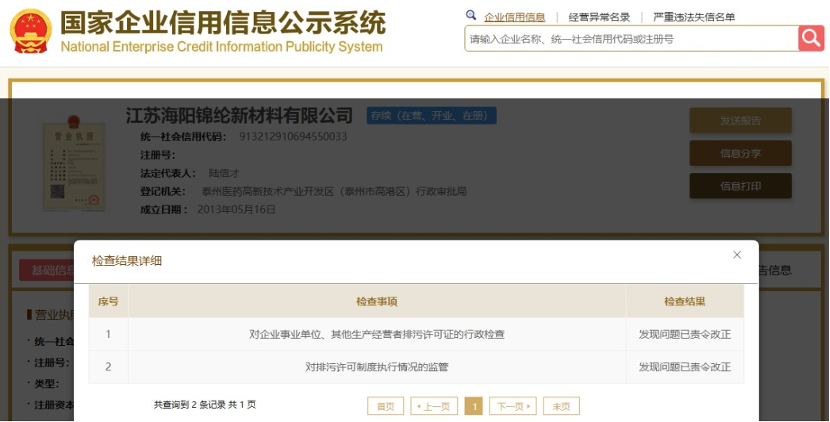Close the 检查结果详细 dialog

pos(737,255)
